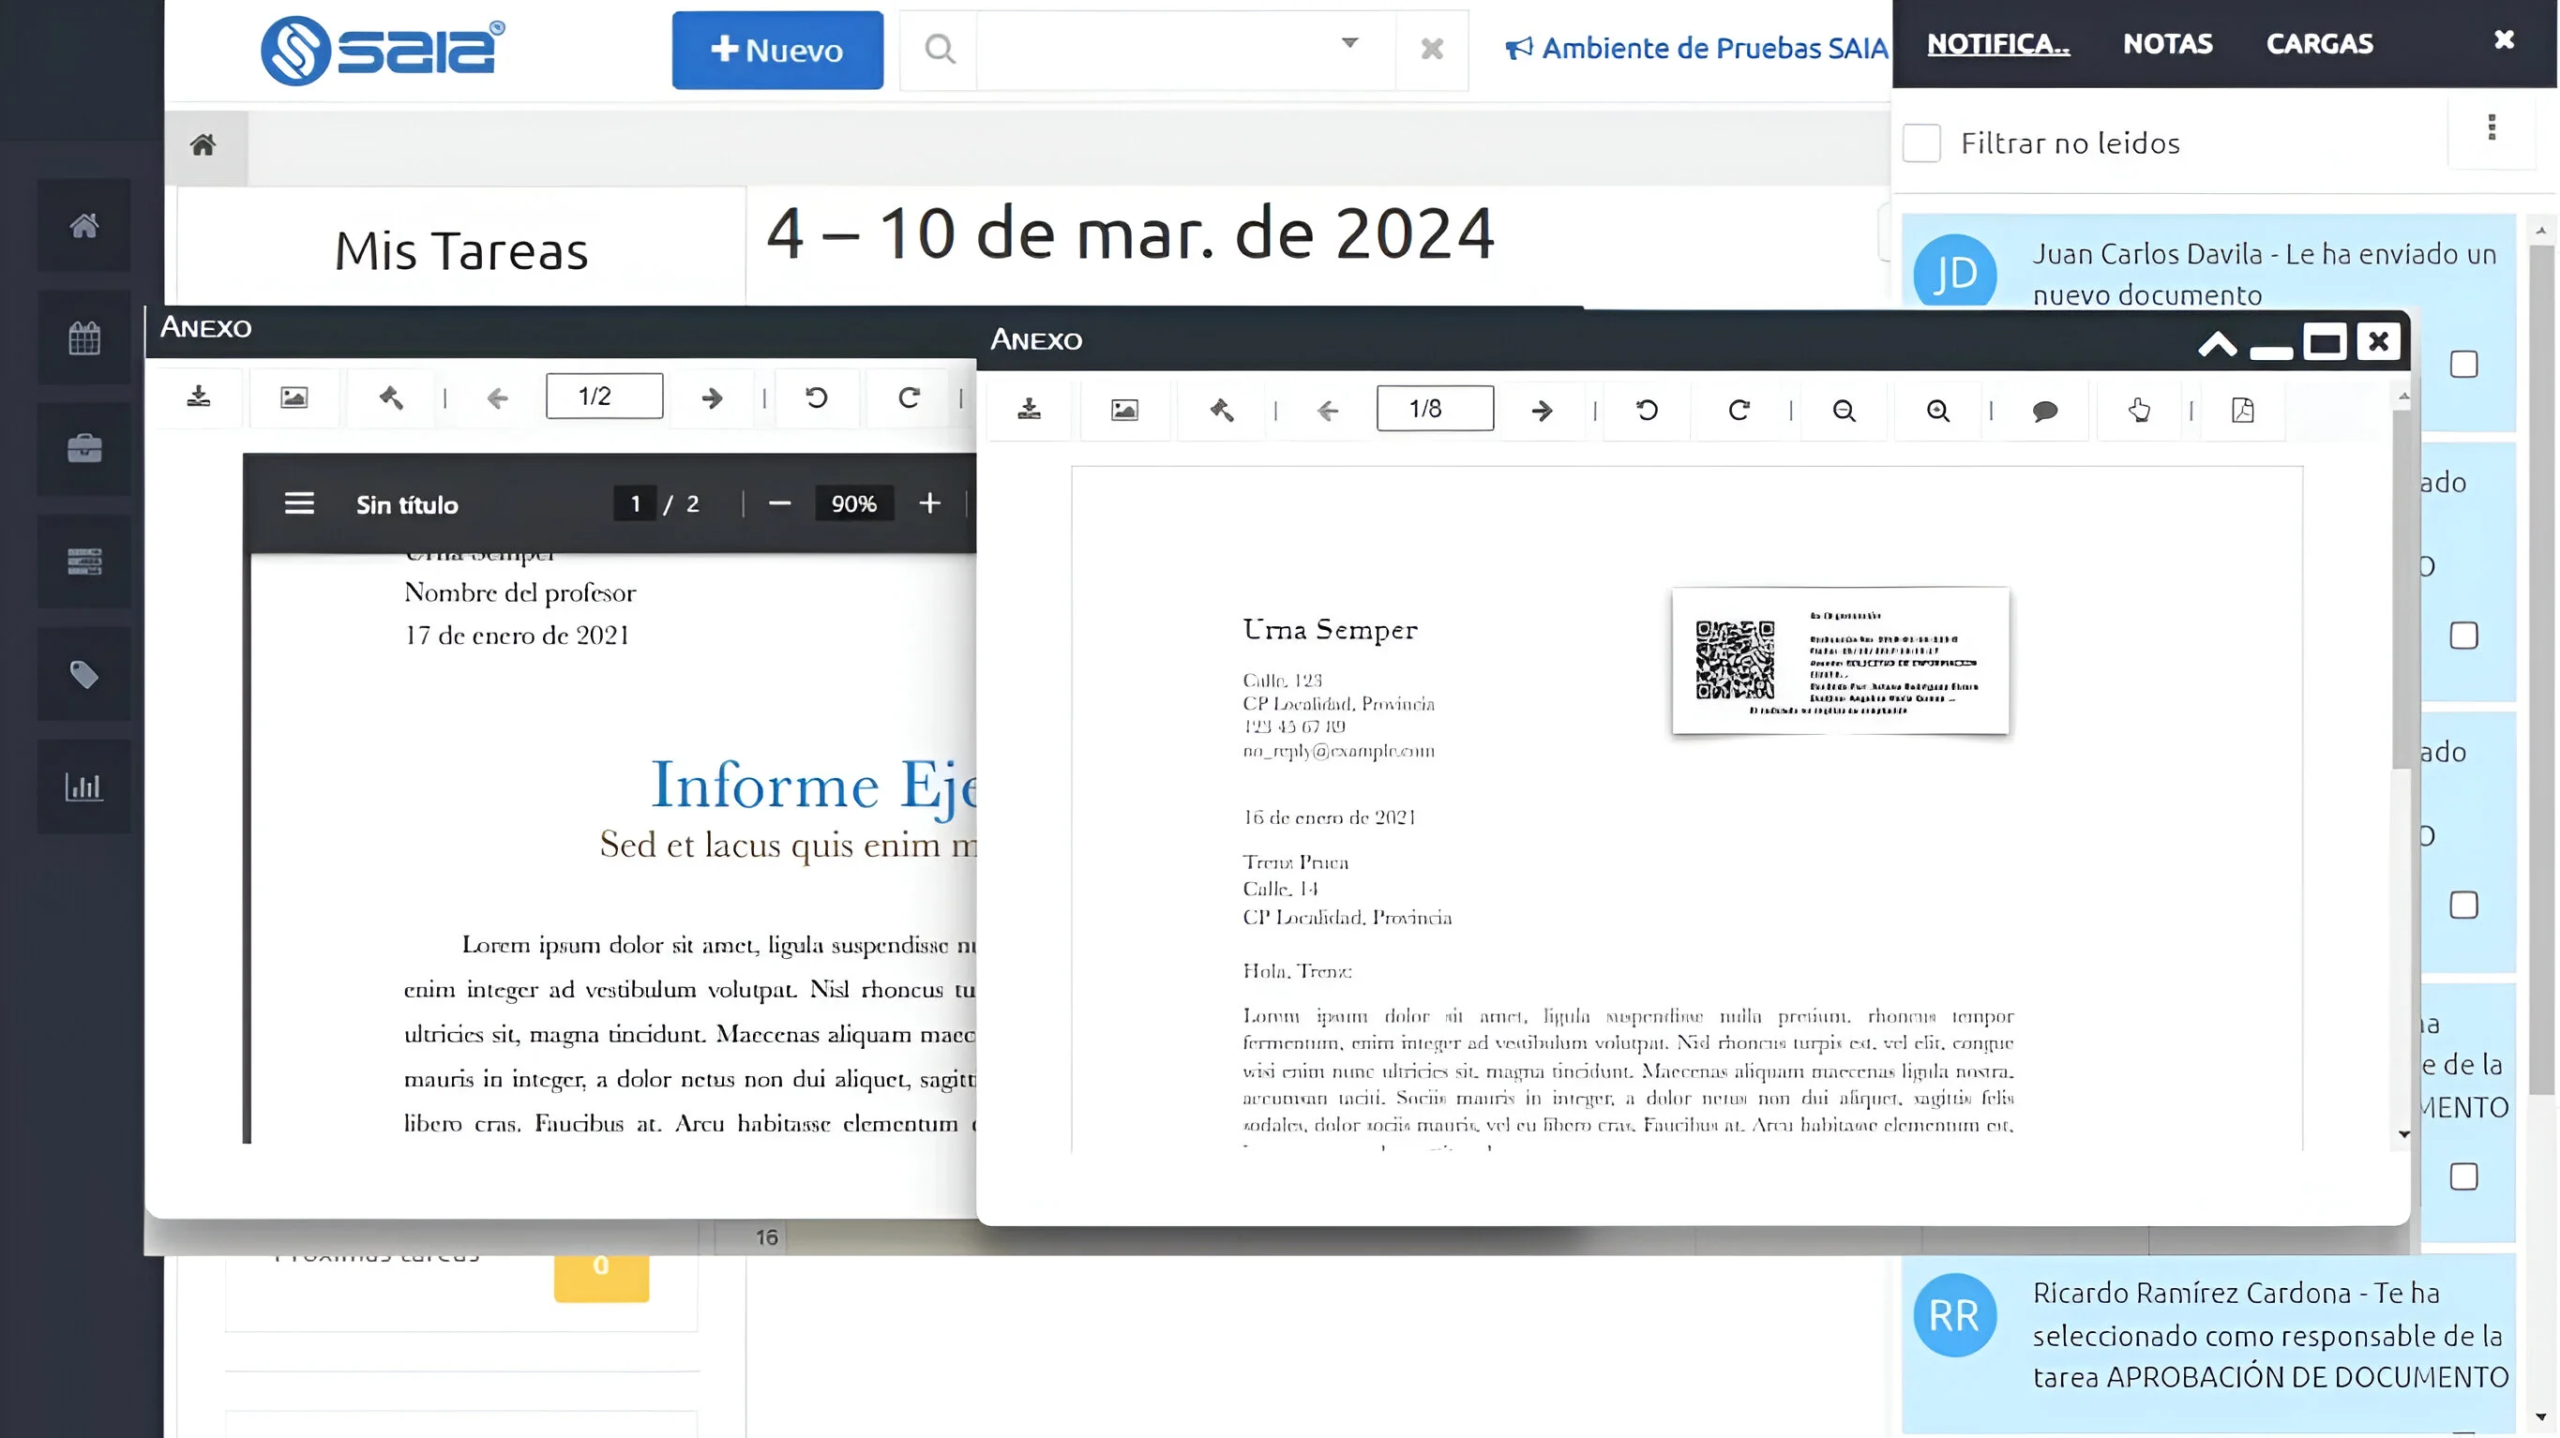This screenshot has width=2560, height=1438.
Task: Enable the Filtrar no leidos checkbox
Action: [1921, 143]
